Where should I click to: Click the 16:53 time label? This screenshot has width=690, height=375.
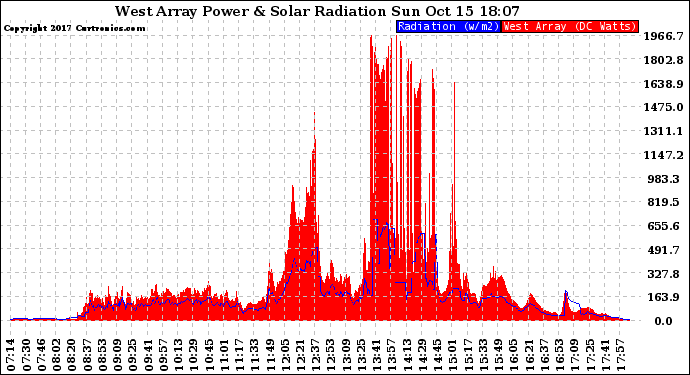pyautogui.click(x=559, y=355)
